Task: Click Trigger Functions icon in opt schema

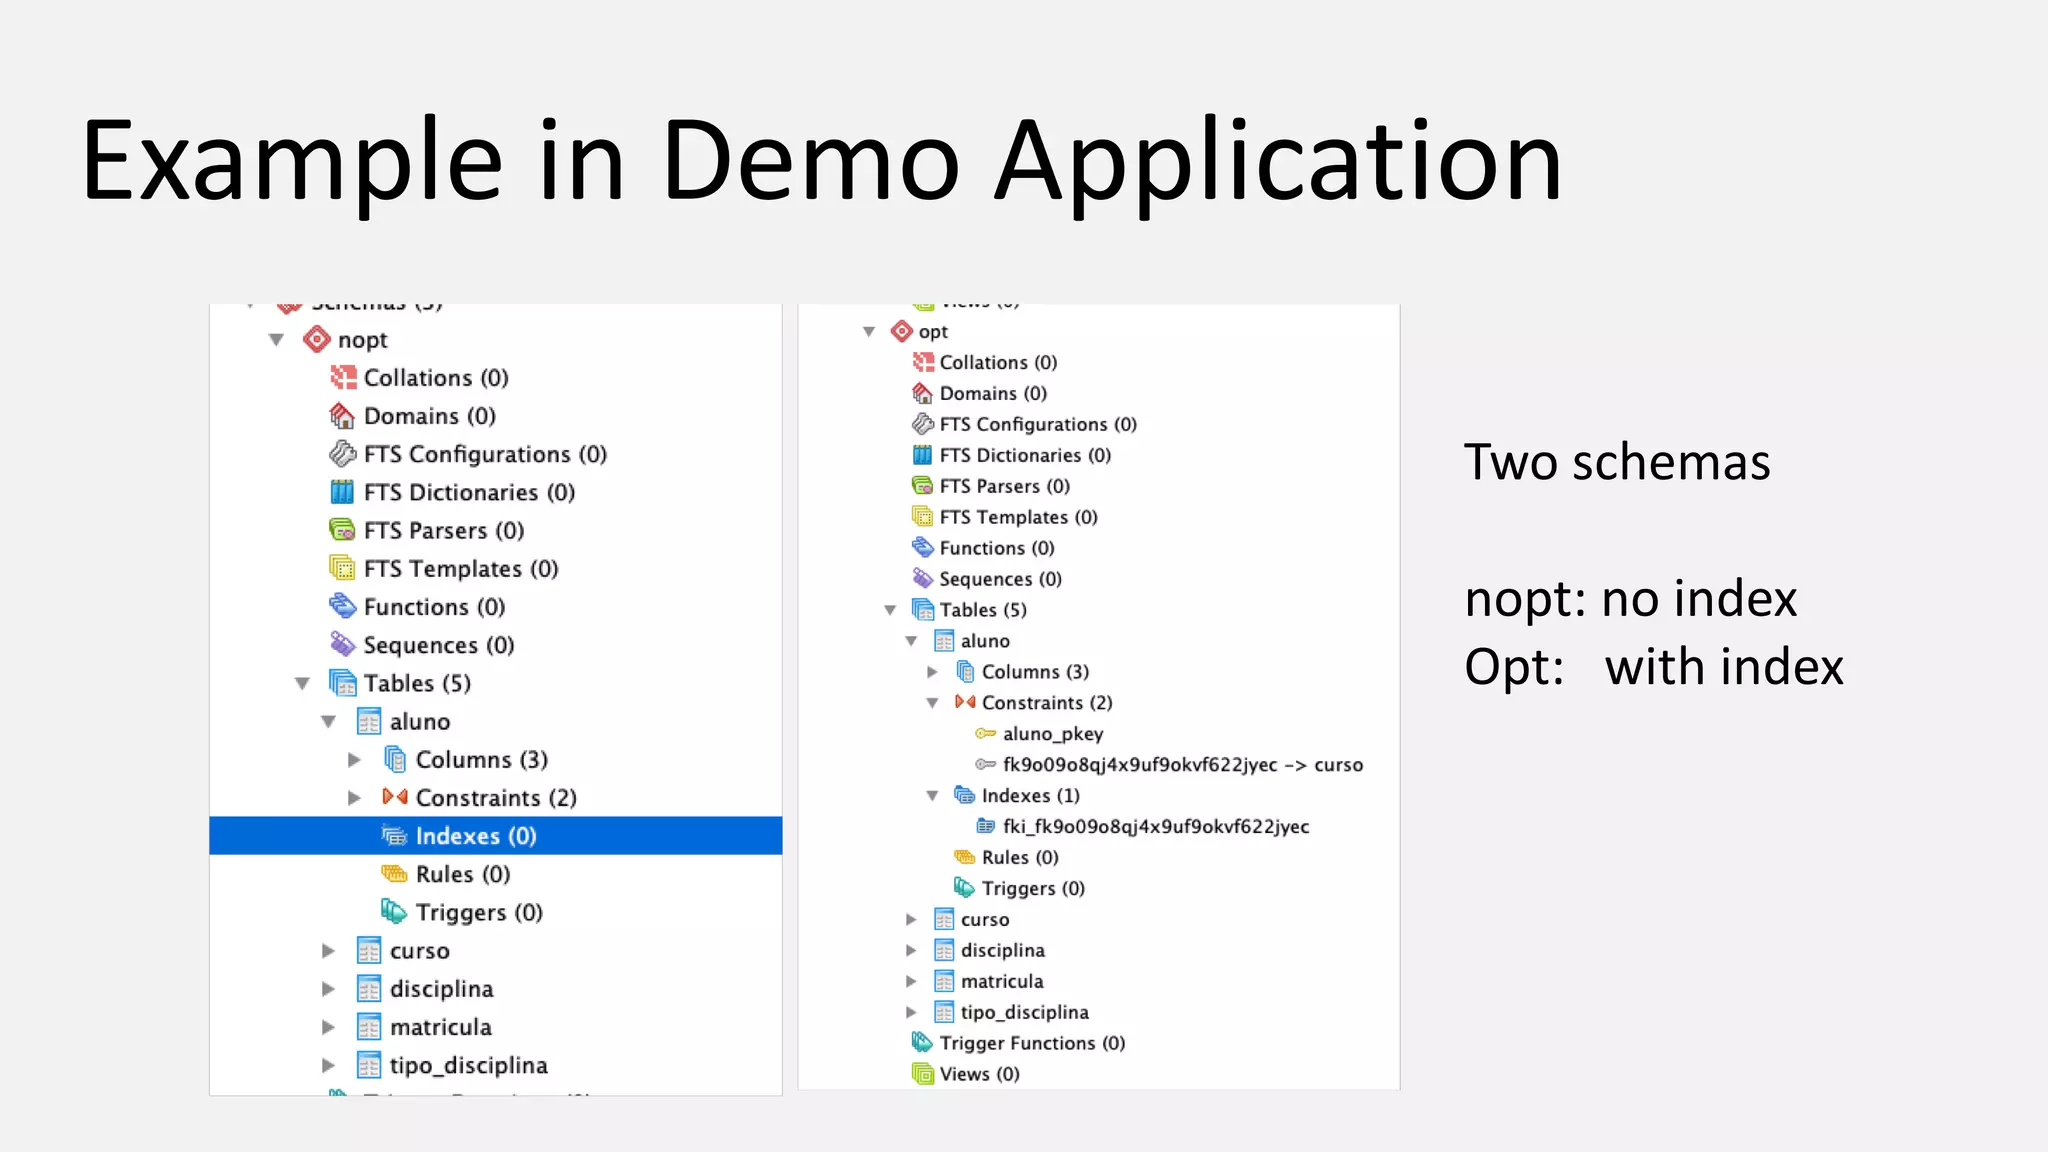Action: [x=922, y=1043]
